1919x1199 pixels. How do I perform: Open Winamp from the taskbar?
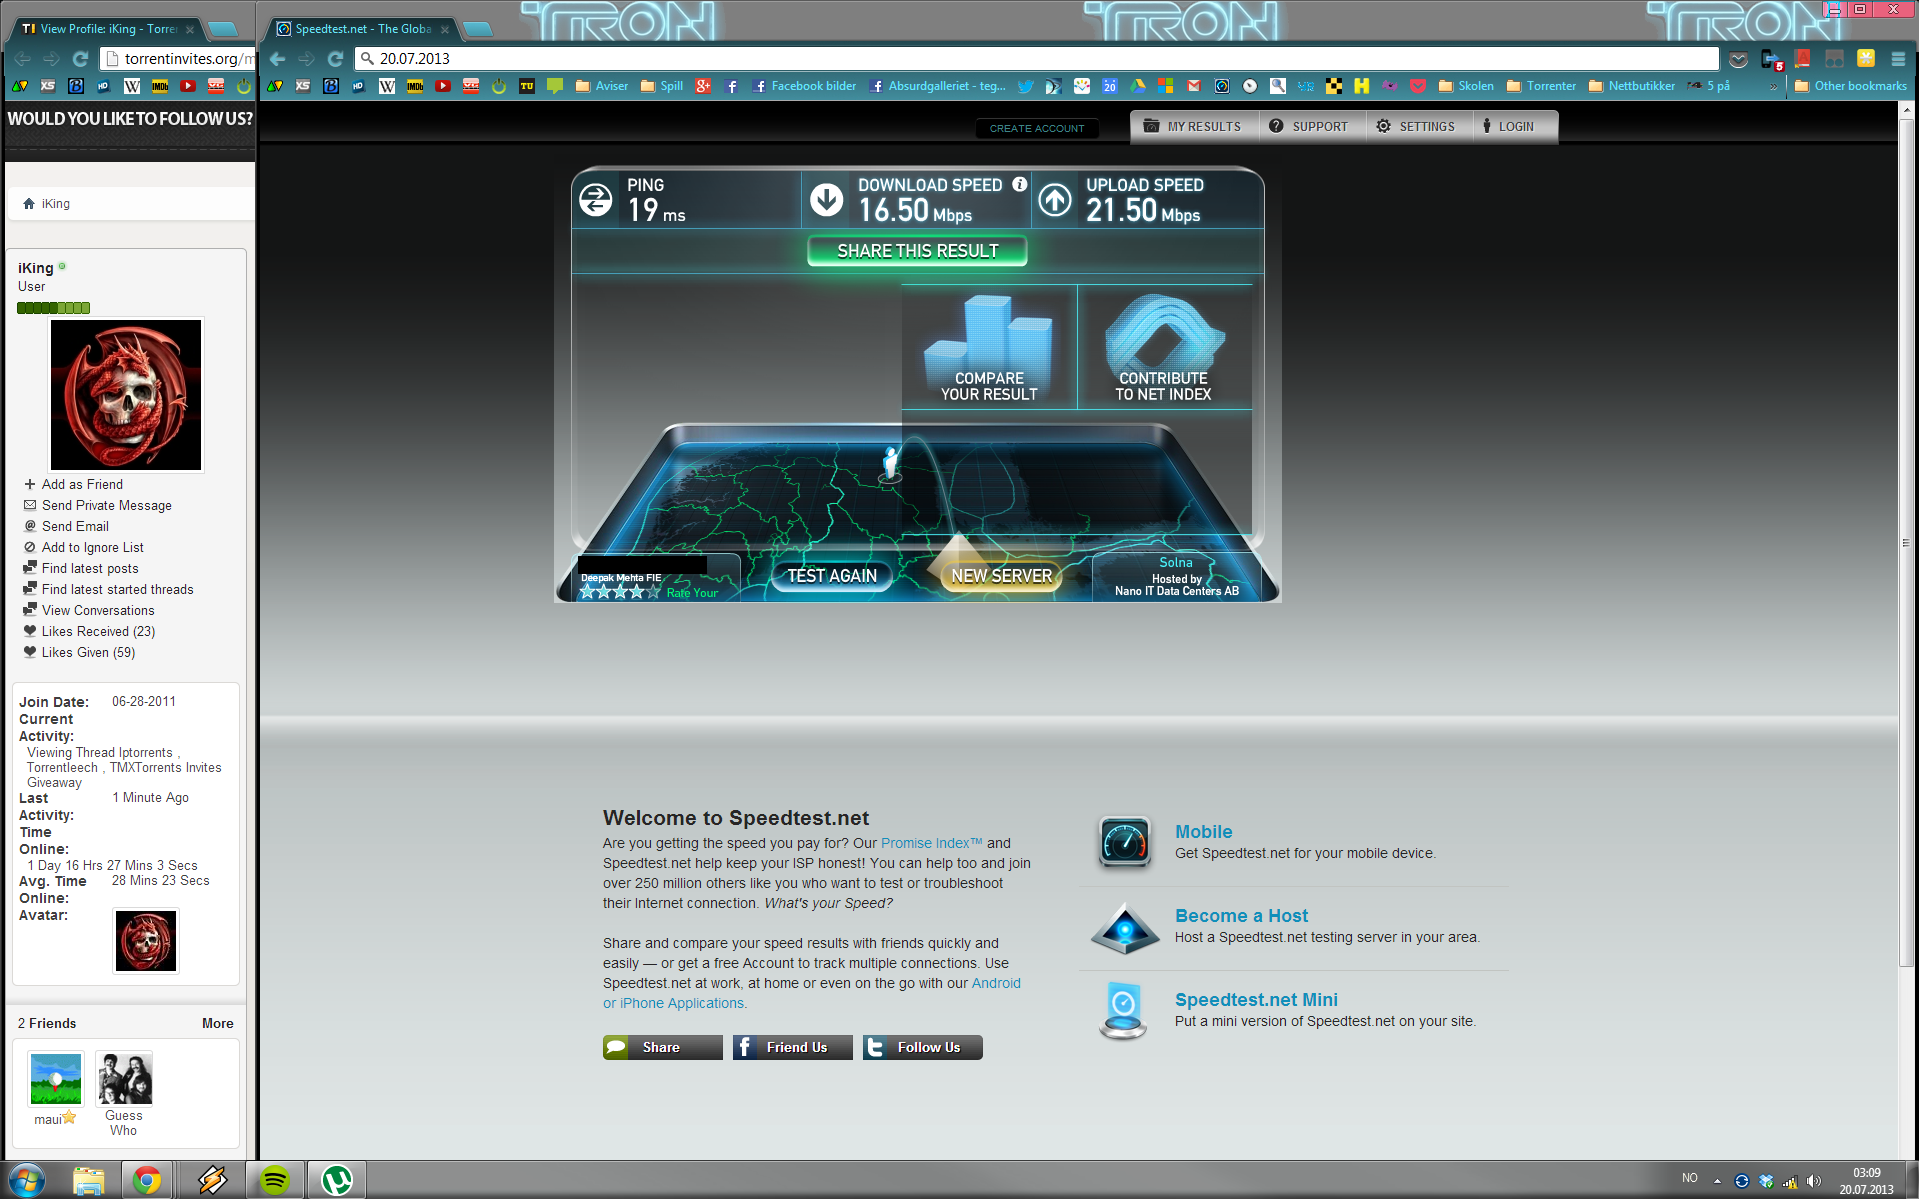coord(212,1180)
